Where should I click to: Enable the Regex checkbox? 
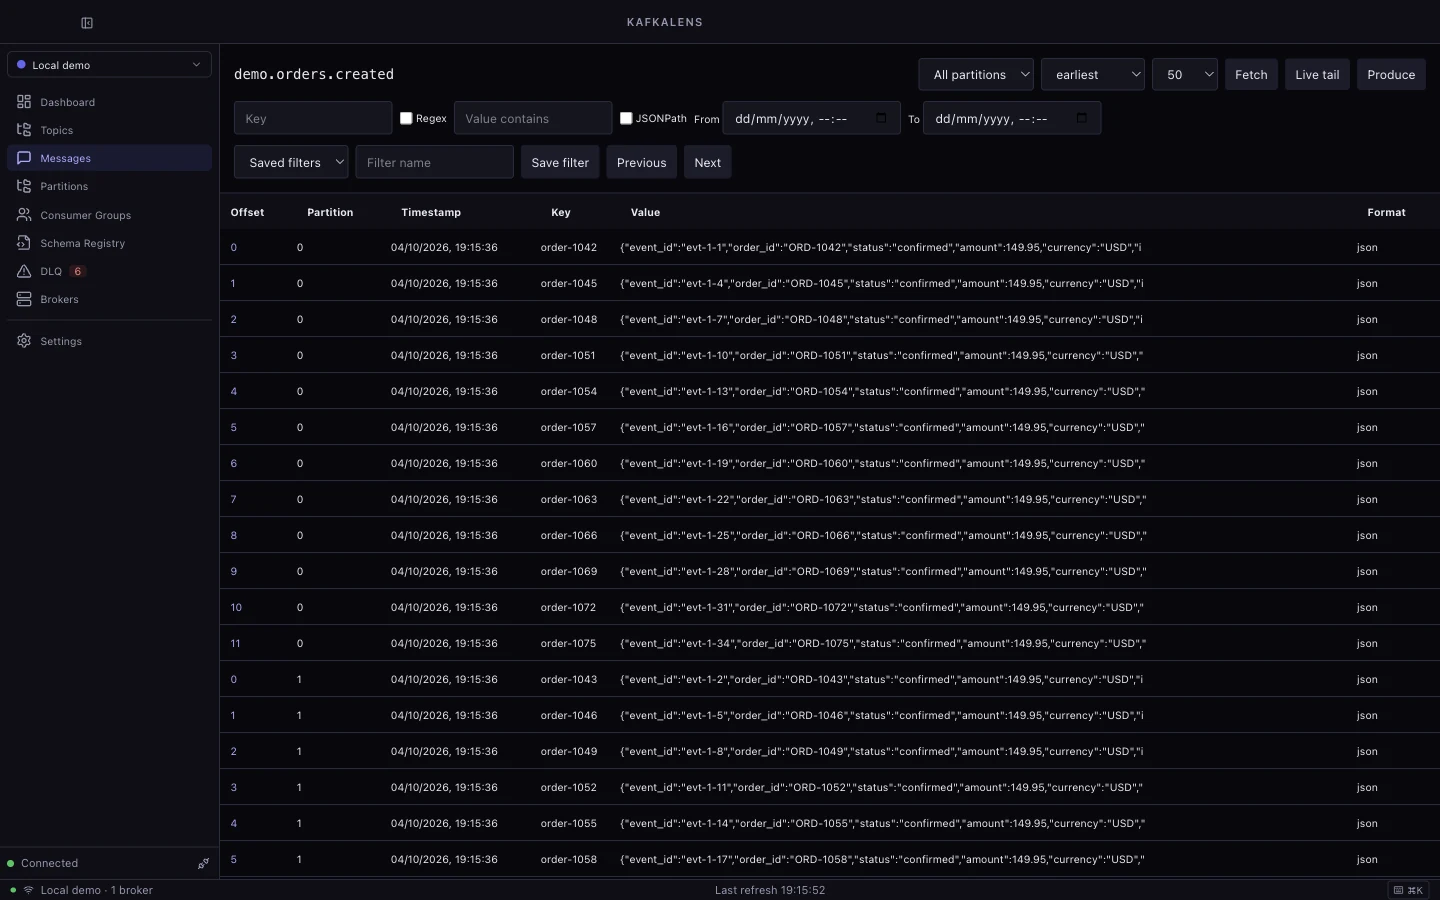tap(406, 118)
